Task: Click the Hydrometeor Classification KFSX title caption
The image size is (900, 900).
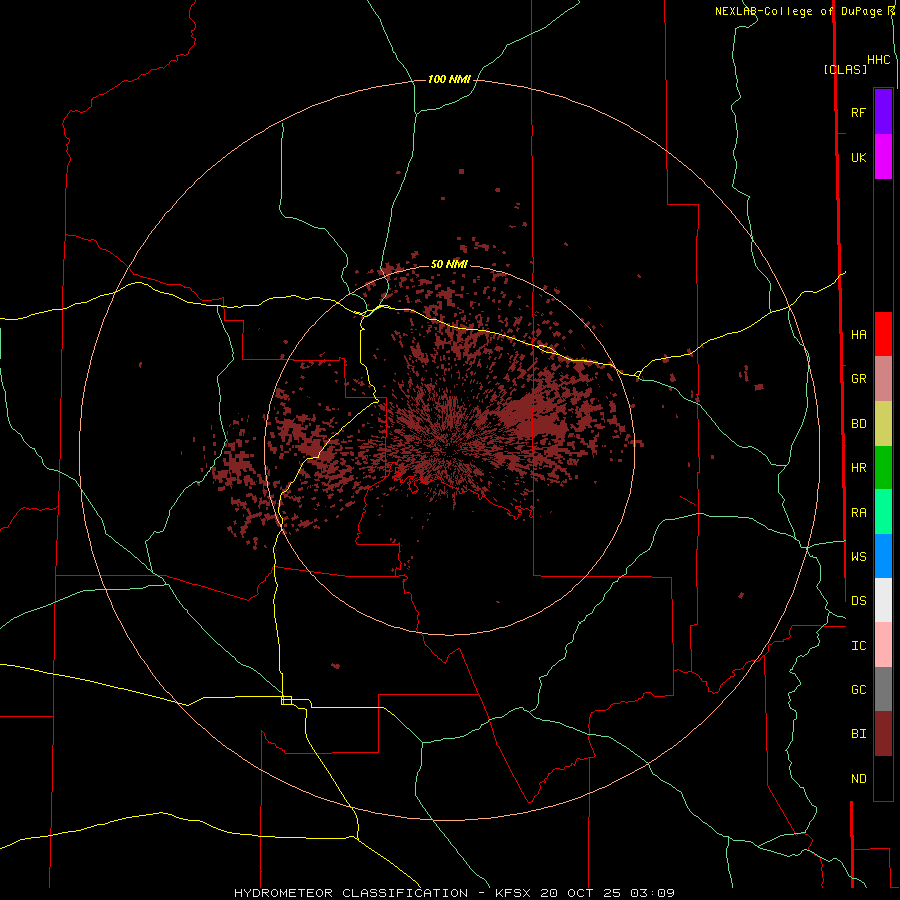Action: pyautogui.click(x=454, y=893)
